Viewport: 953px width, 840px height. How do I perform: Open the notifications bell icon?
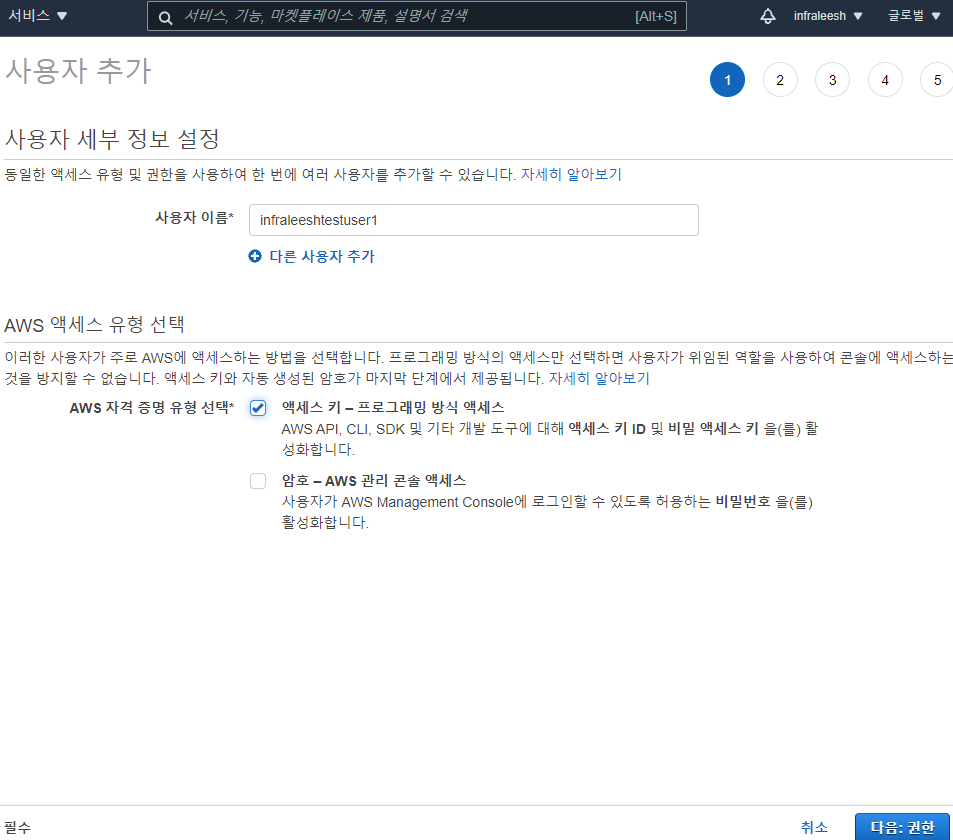pos(768,16)
